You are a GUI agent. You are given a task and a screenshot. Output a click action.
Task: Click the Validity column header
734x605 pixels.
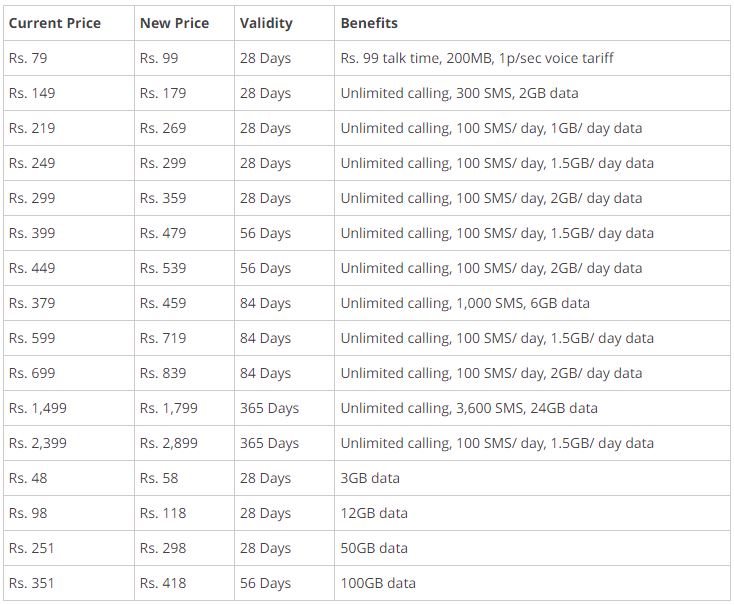coord(266,23)
